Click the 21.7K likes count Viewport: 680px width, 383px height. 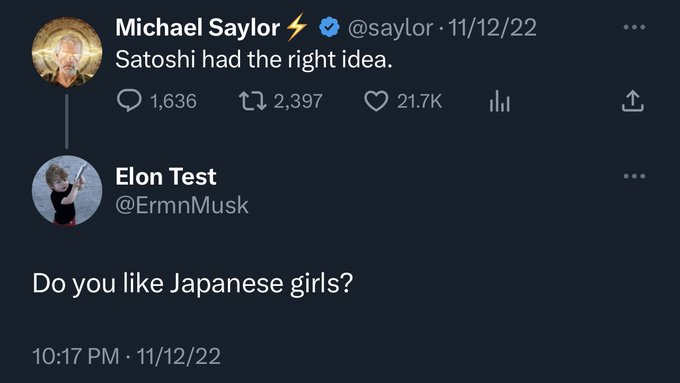(419, 101)
